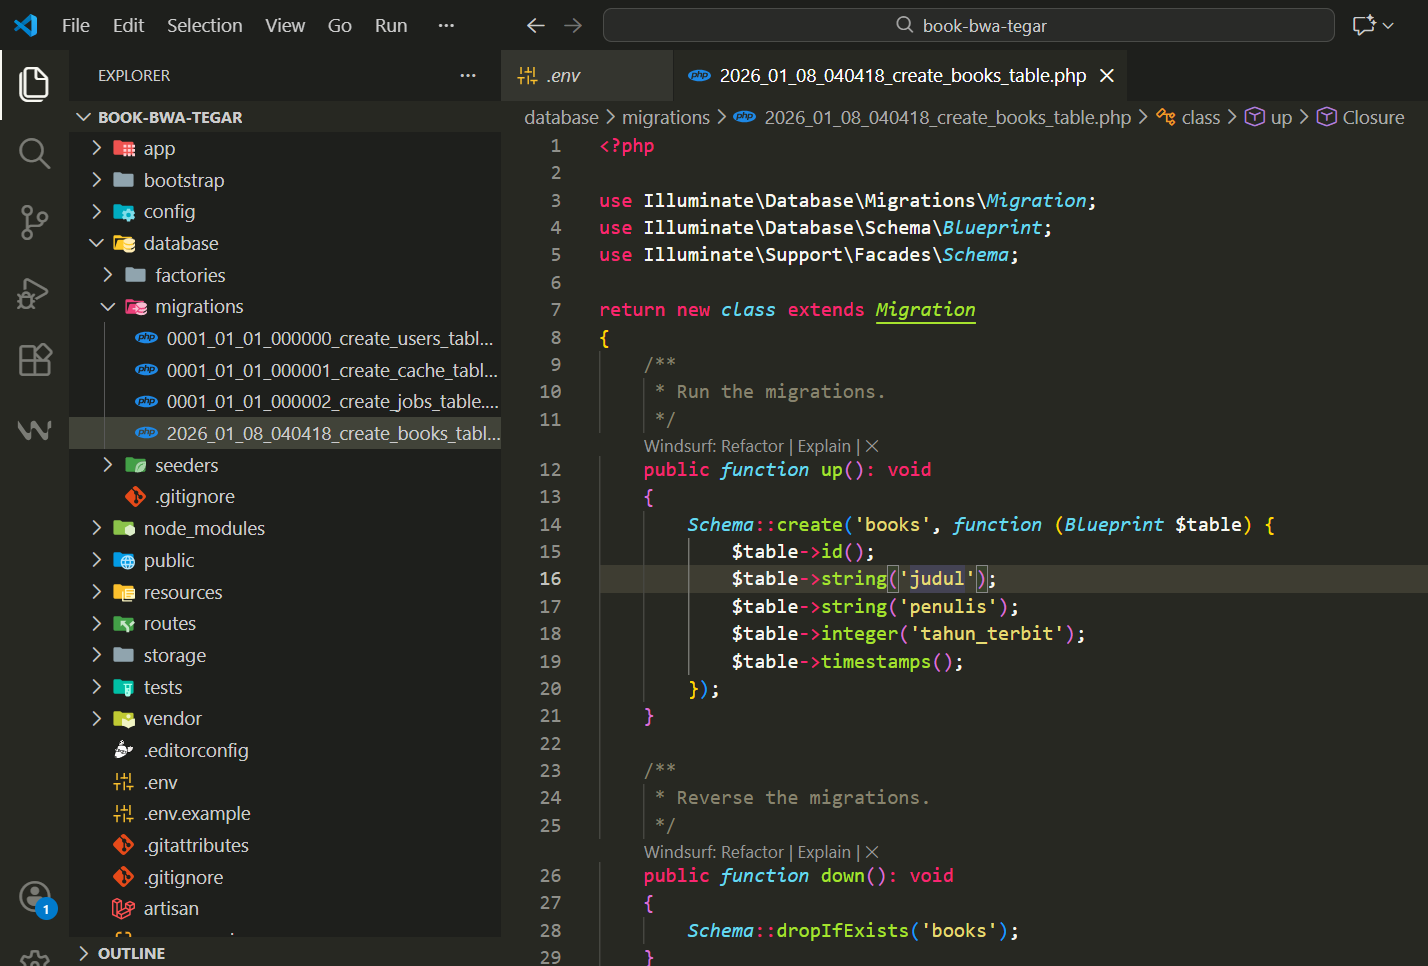Open the Run and Debug view
1428x966 pixels.
tap(34, 293)
